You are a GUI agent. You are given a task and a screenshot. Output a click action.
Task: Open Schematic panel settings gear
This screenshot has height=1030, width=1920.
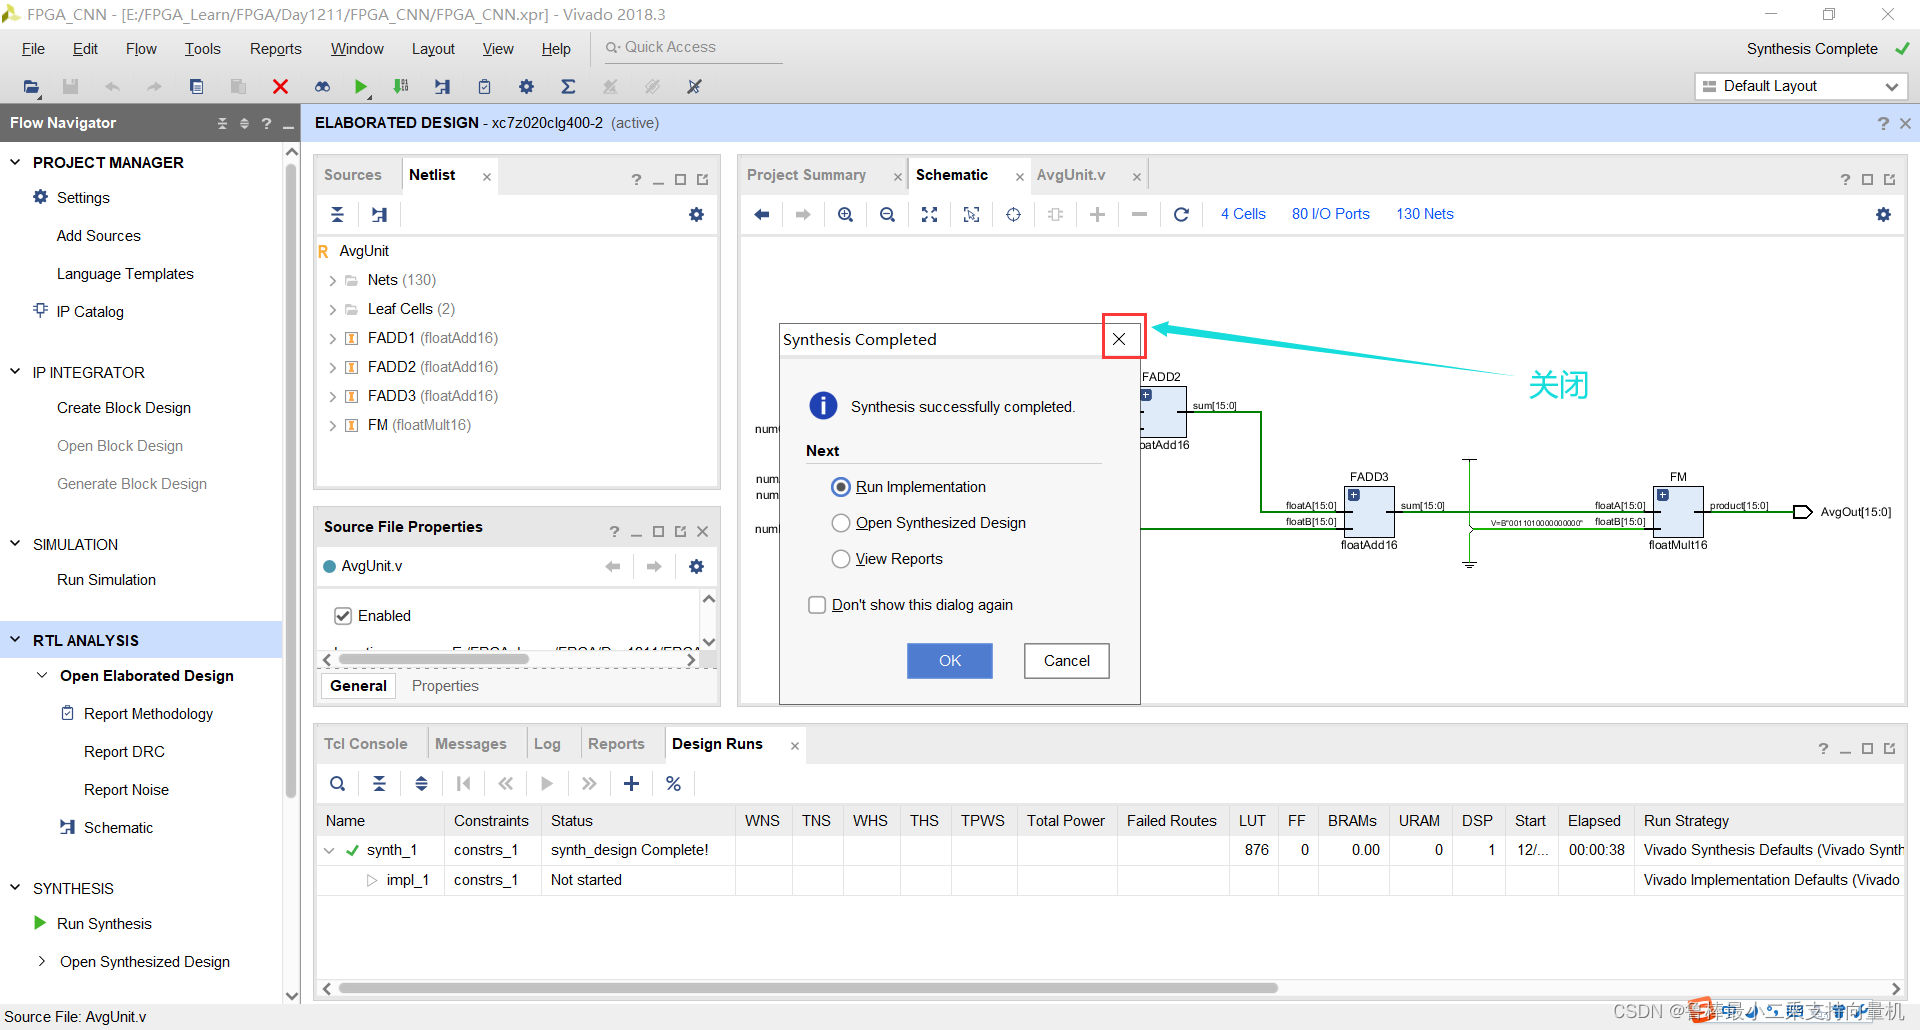(1883, 214)
